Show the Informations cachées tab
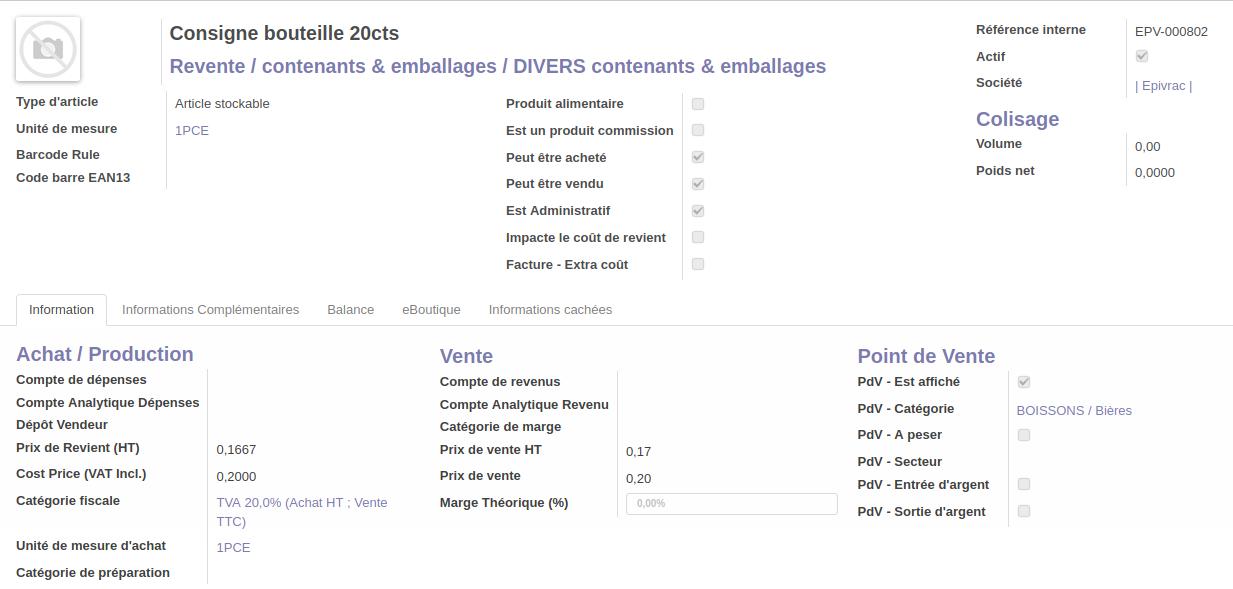This screenshot has width=1233, height=589. pyautogui.click(x=550, y=310)
